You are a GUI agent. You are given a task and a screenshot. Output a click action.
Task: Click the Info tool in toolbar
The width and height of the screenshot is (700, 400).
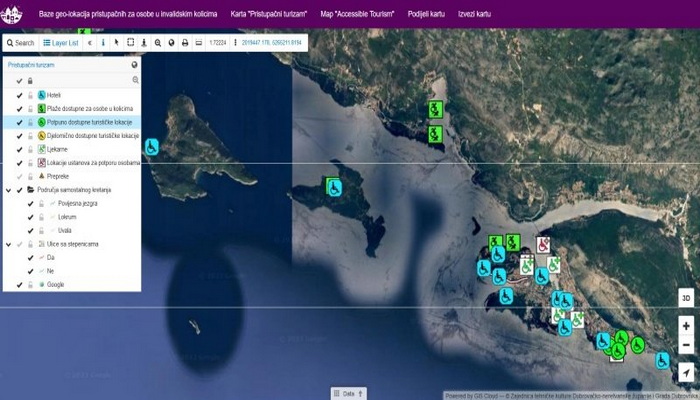[103, 43]
